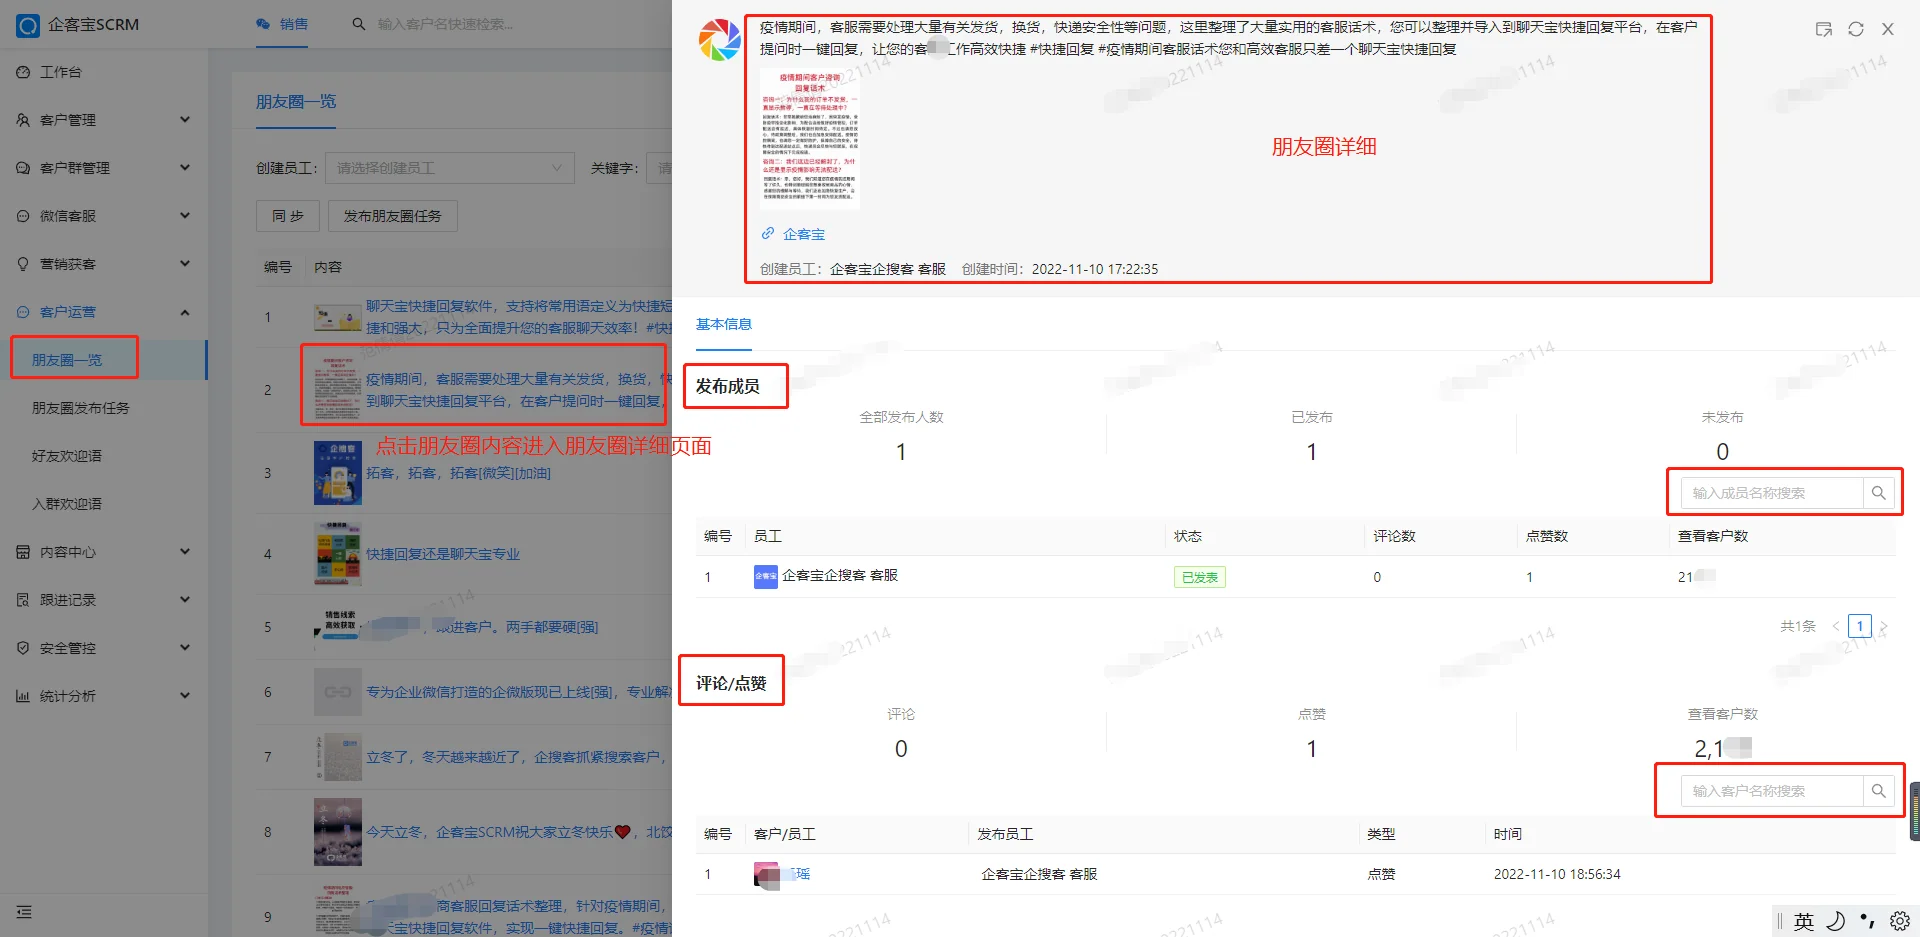Viewport: 1920px width, 937px height.
Task: Click the 安全管控 shield icon
Action: coord(23,648)
